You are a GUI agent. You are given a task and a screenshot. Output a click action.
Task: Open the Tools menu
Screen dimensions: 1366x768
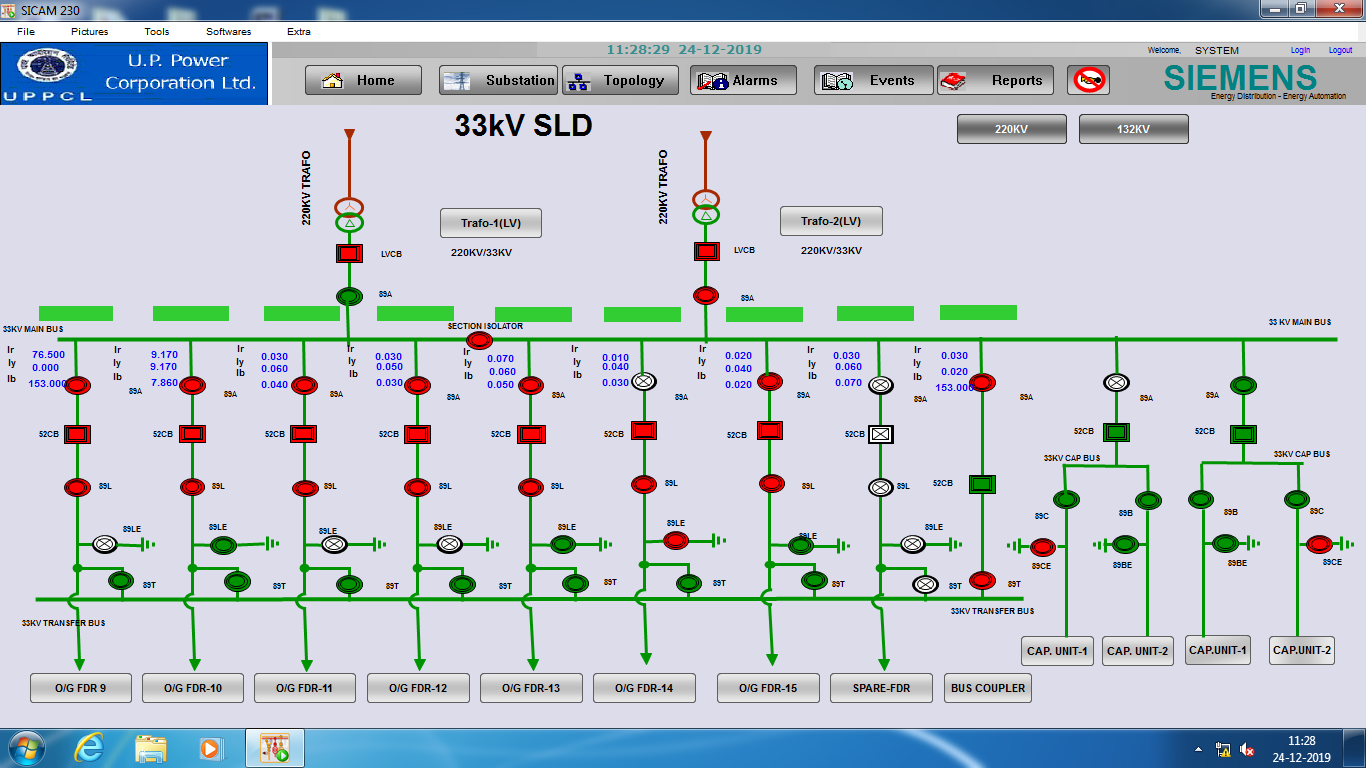[x=157, y=32]
